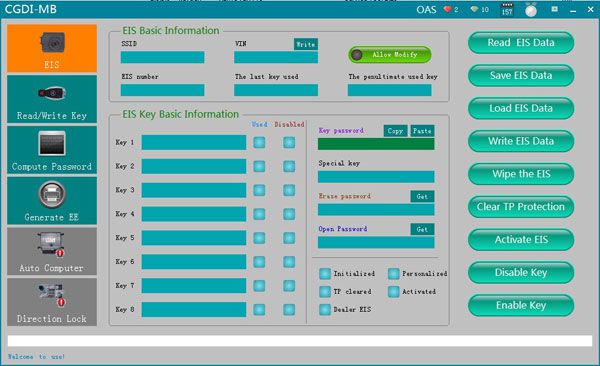The width and height of the screenshot is (600, 366).
Task: Open the Auto Computer module
Action: pos(52,251)
